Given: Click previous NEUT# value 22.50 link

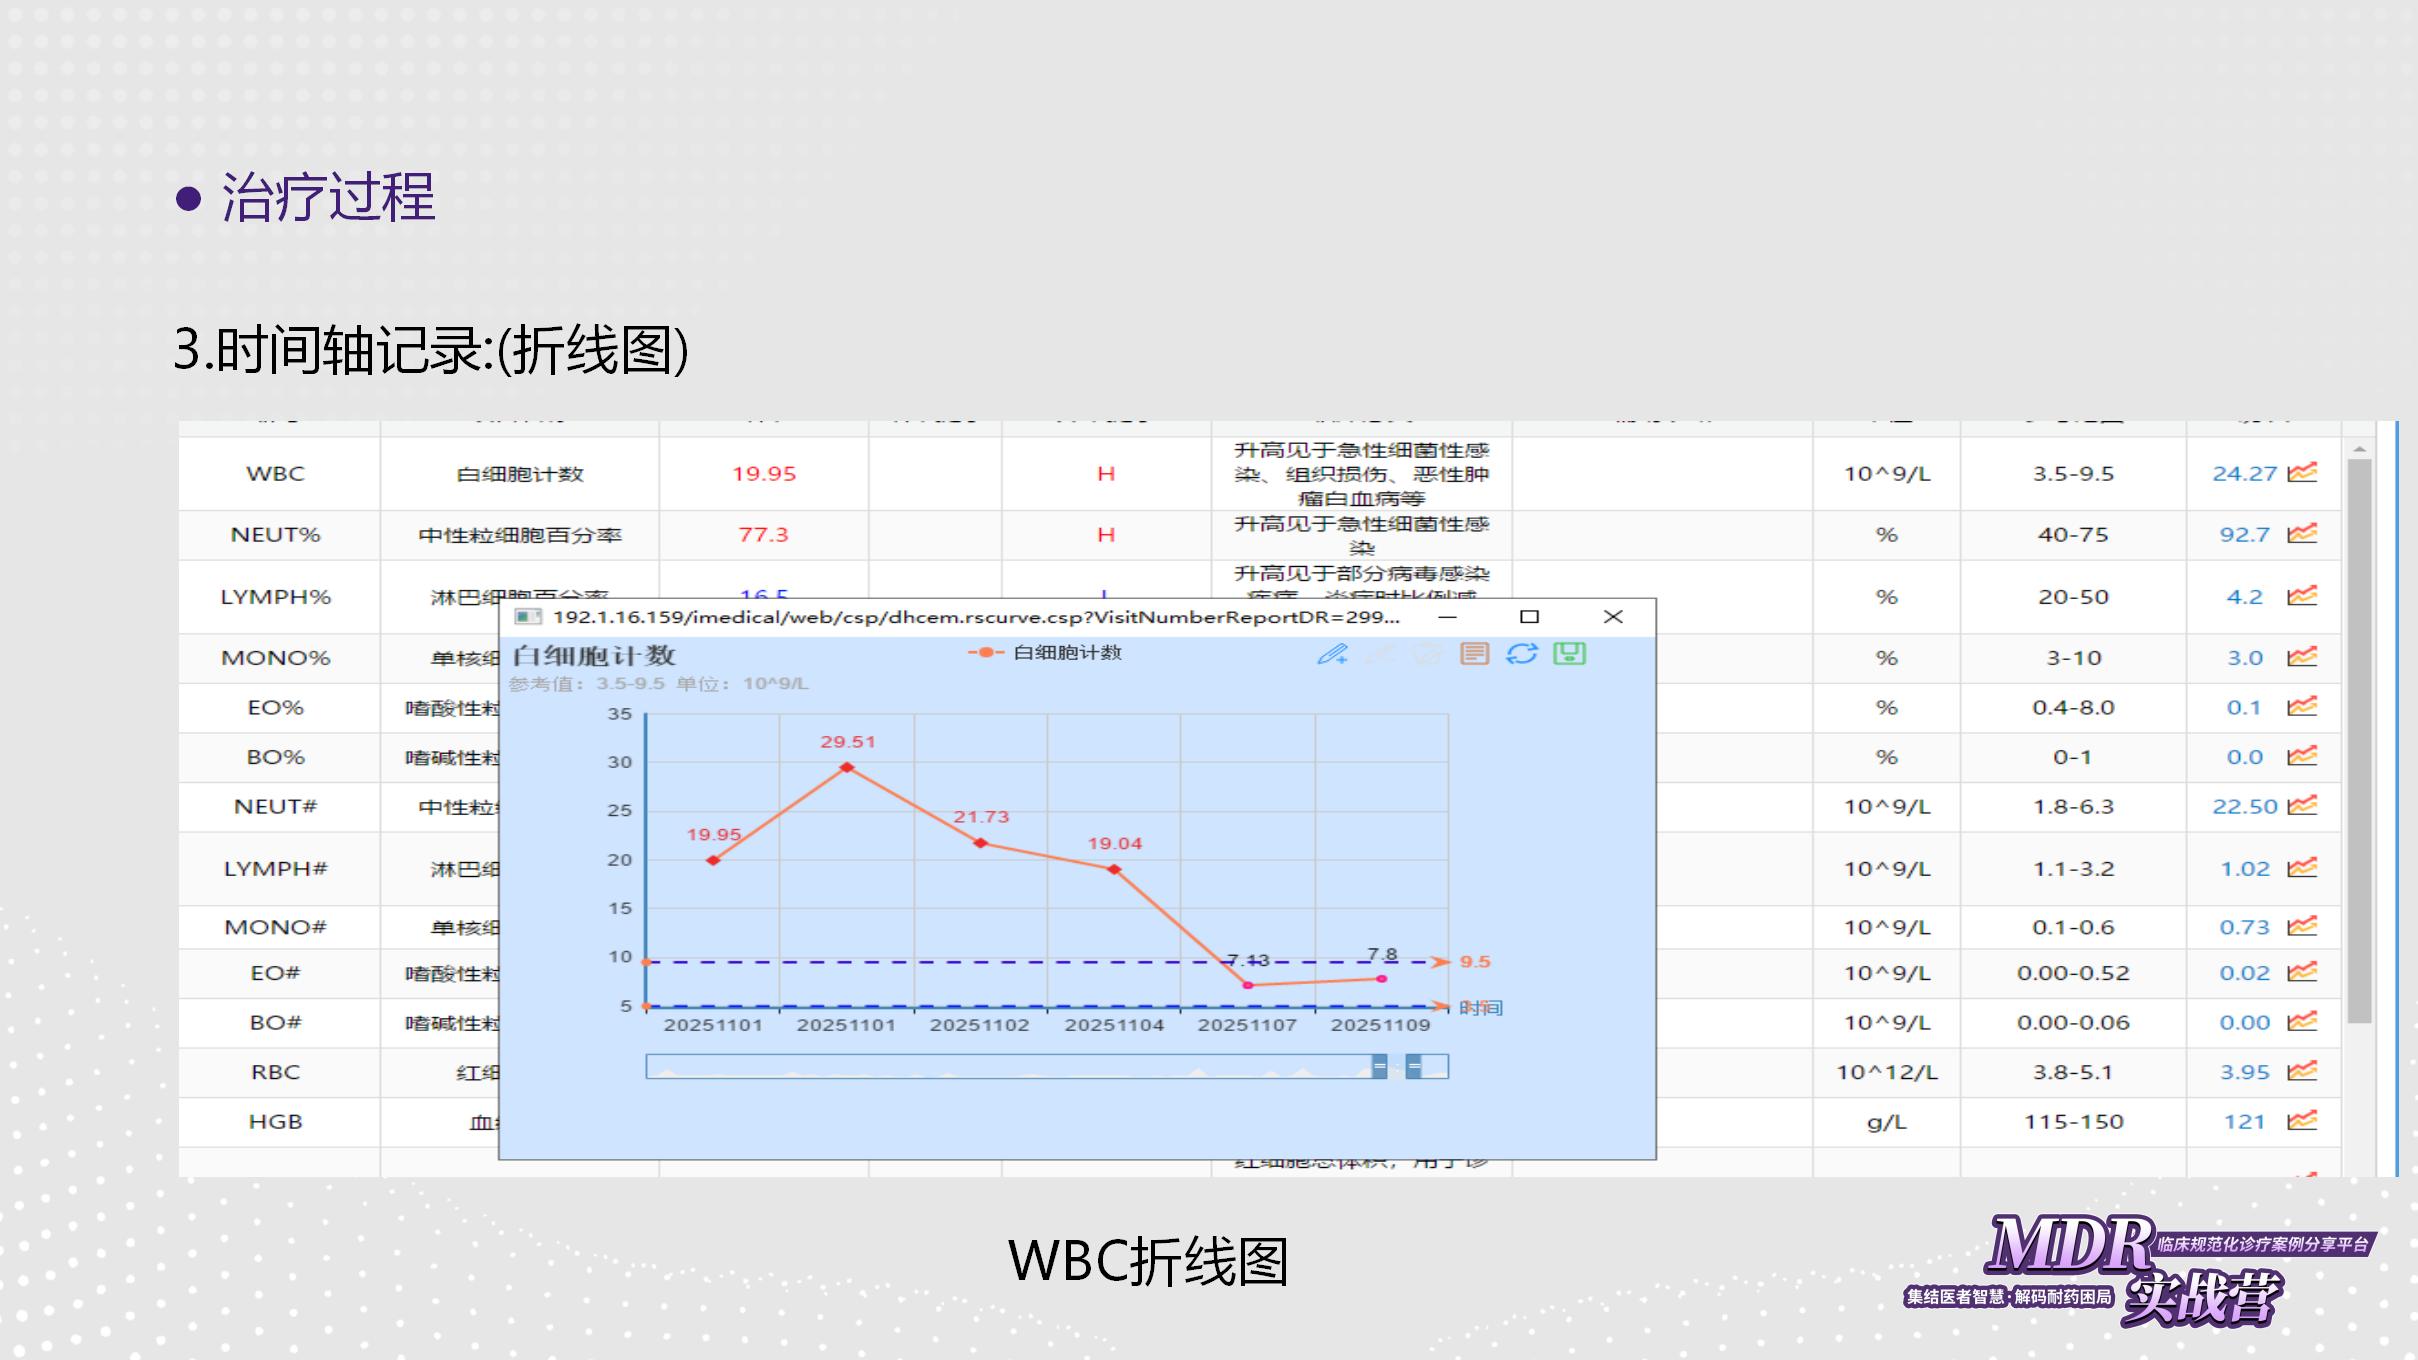Looking at the screenshot, I should point(2244,806).
